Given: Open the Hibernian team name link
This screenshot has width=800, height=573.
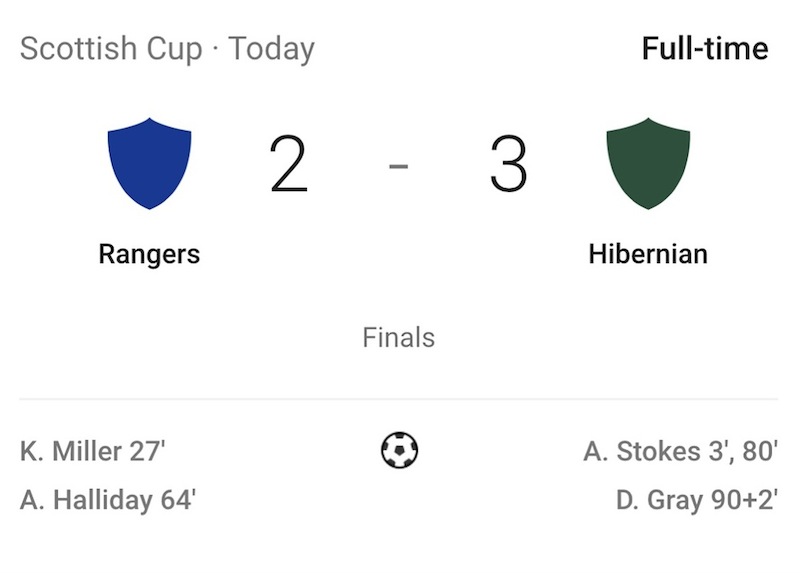Looking at the screenshot, I should 648,254.
